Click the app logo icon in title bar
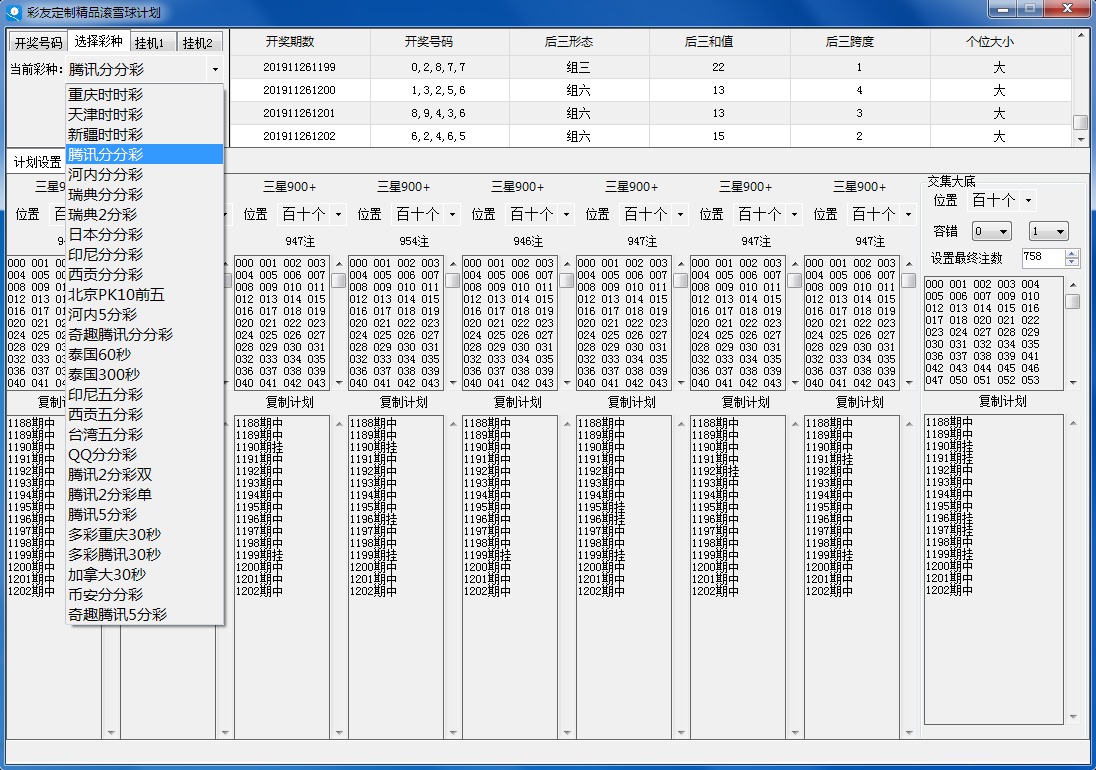This screenshot has height=770, width=1096. [x=13, y=12]
